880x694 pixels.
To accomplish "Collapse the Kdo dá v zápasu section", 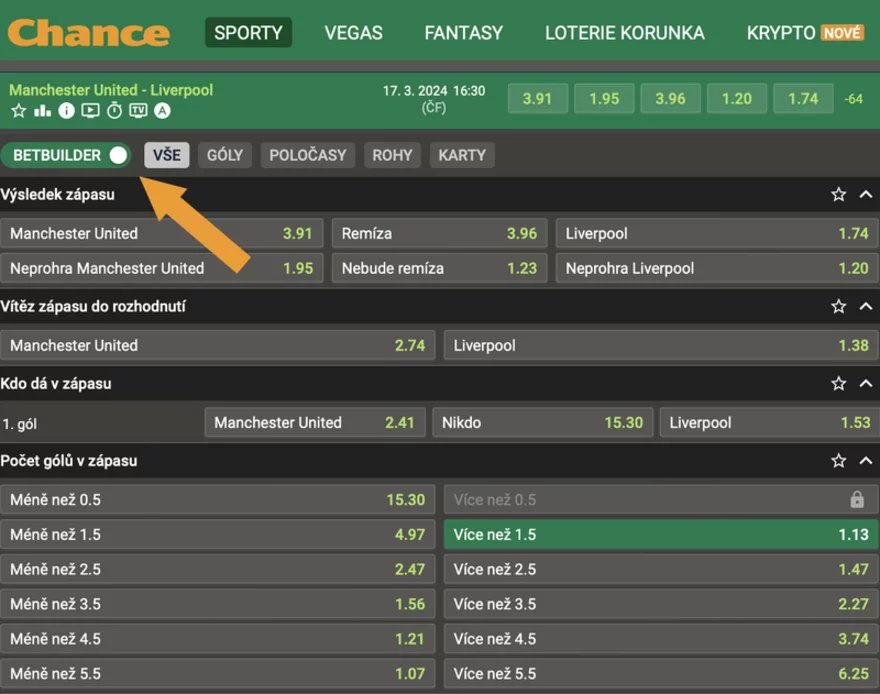I will pyautogui.click(x=866, y=383).
